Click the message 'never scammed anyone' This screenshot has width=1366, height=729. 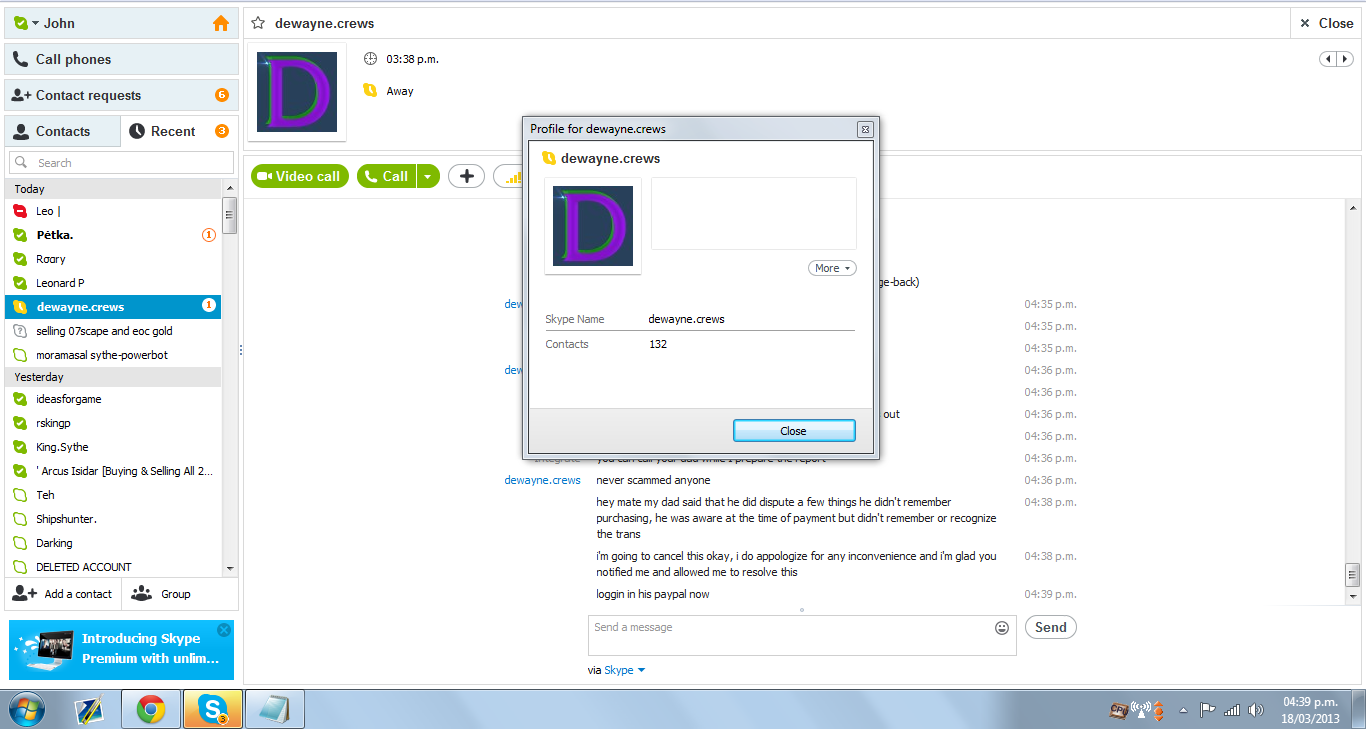[x=653, y=480]
